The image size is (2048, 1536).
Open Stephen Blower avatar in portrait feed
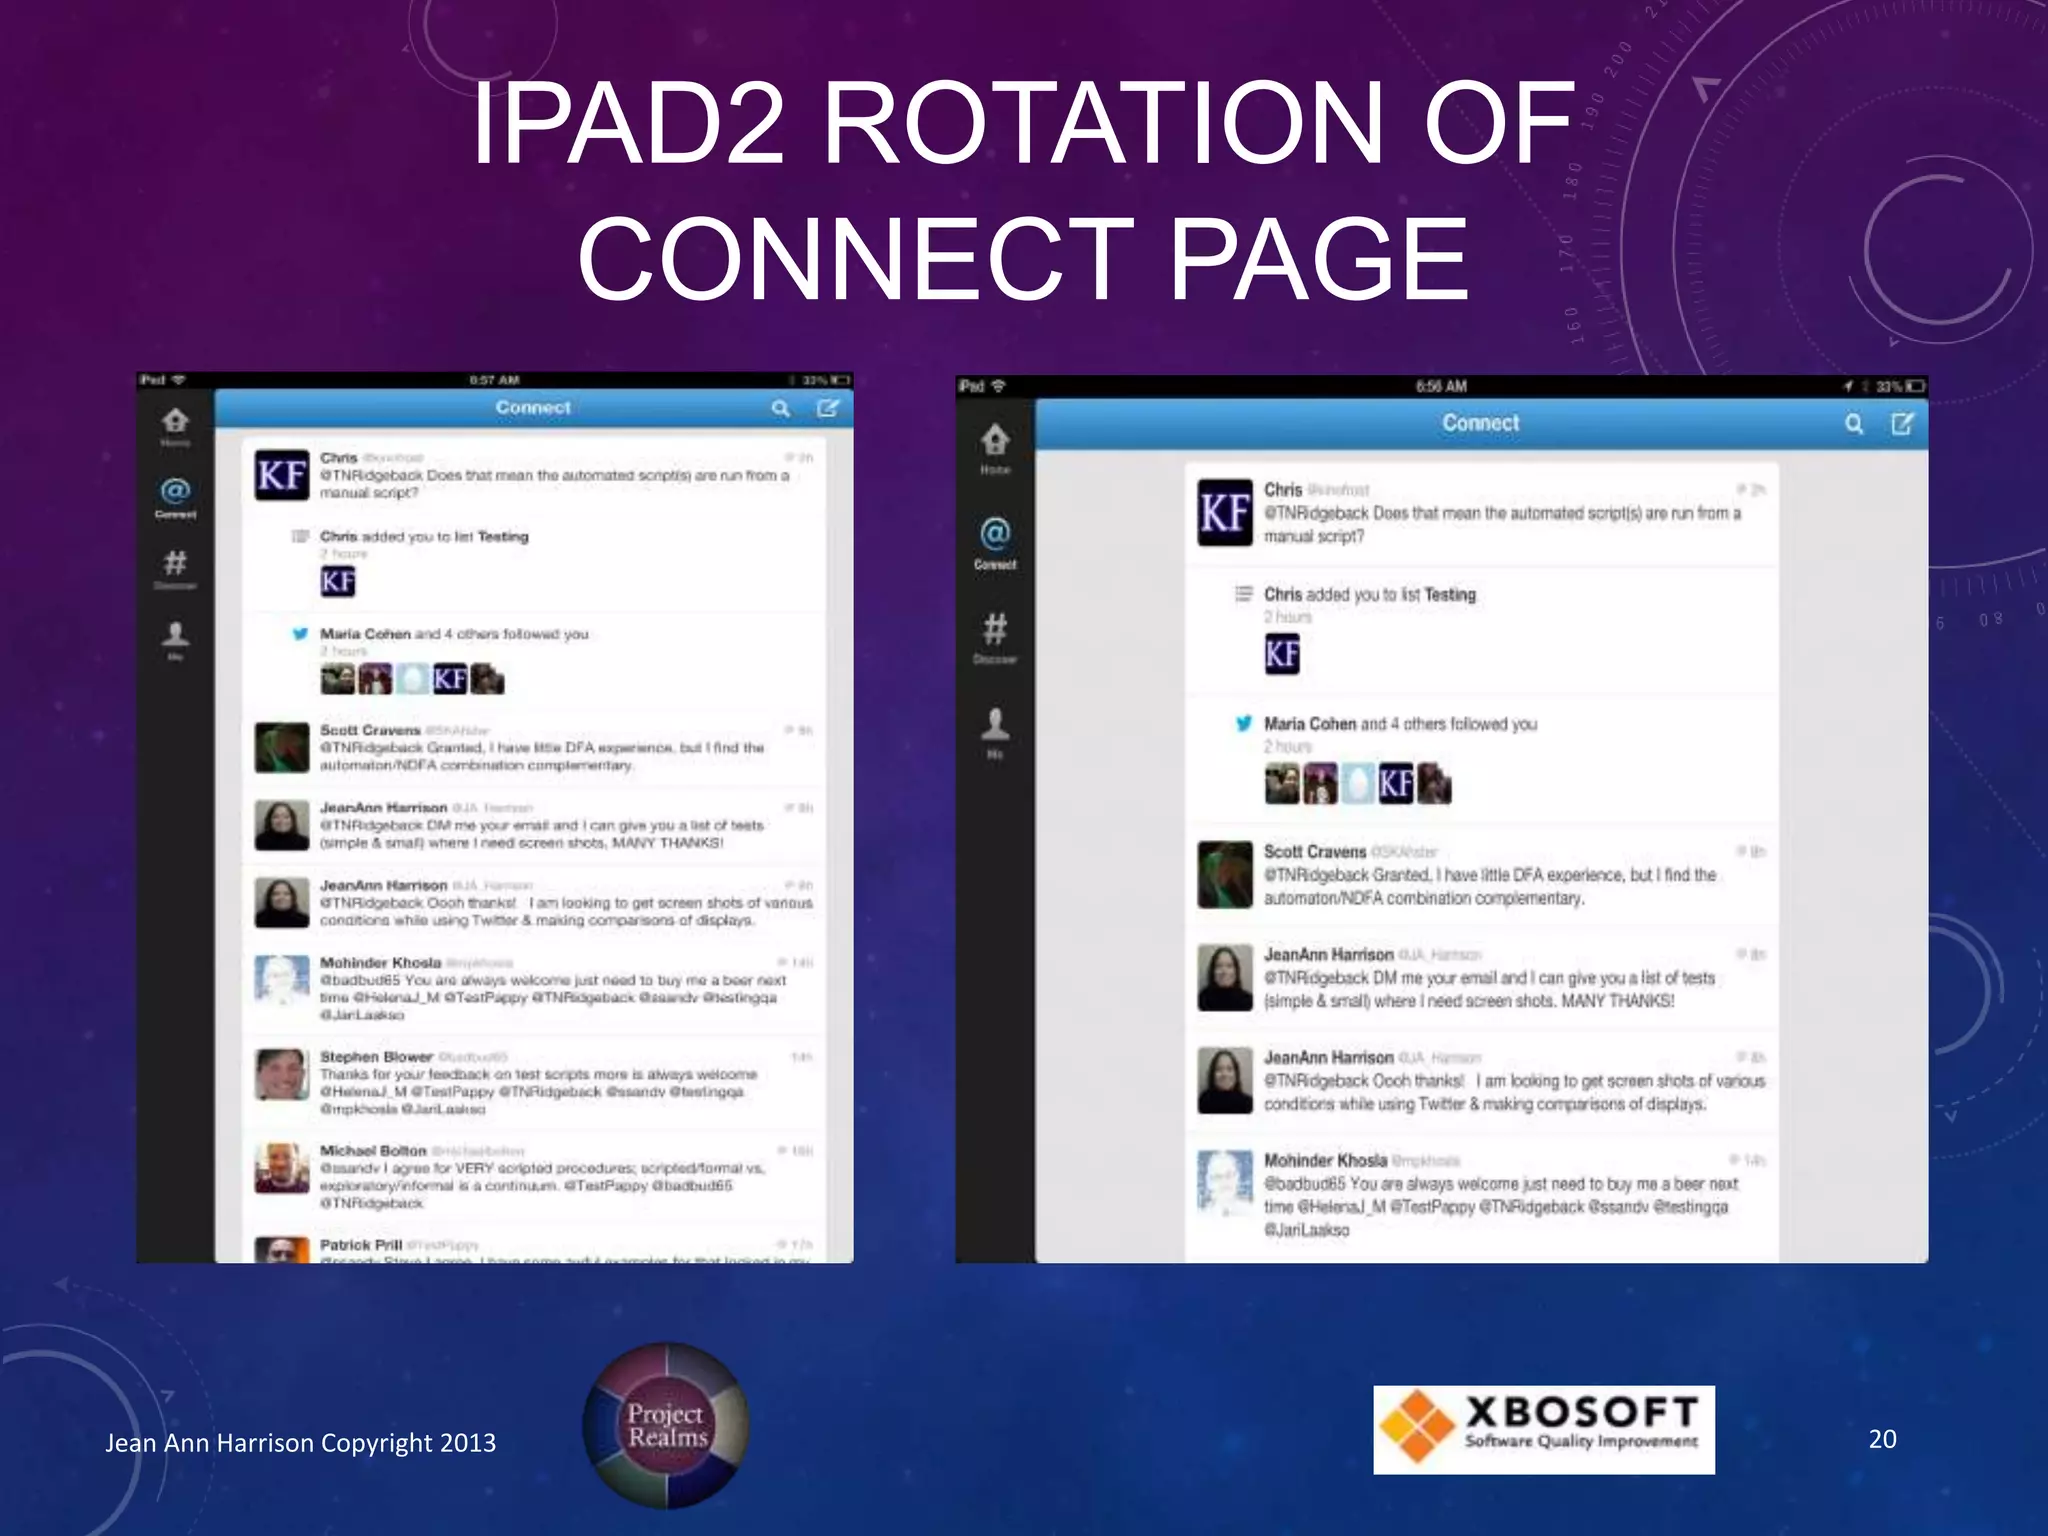point(282,1074)
